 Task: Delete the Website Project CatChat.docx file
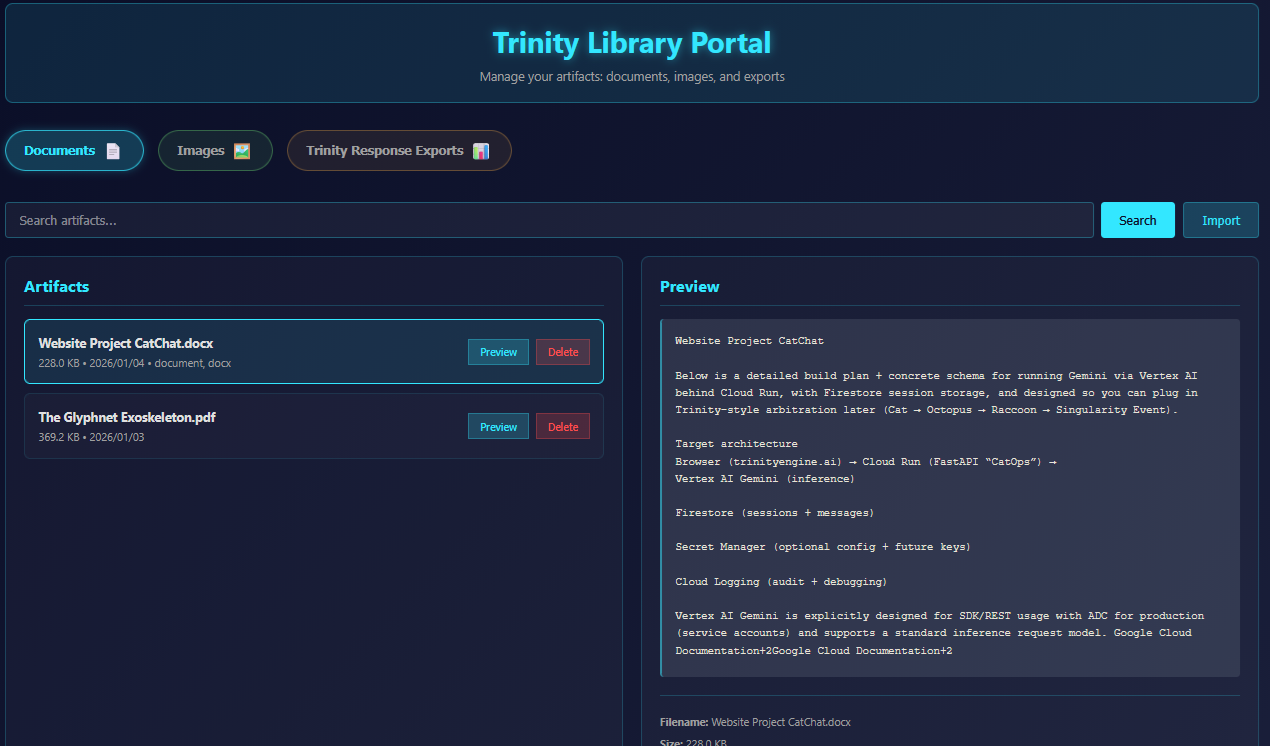click(x=562, y=351)
